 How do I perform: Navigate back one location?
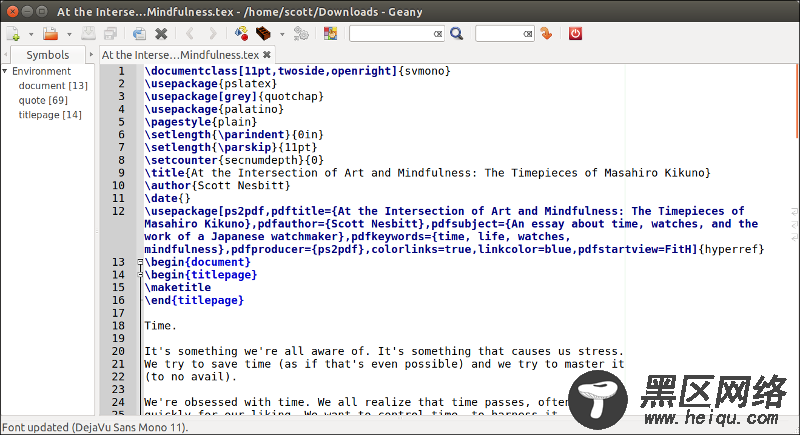190,34
